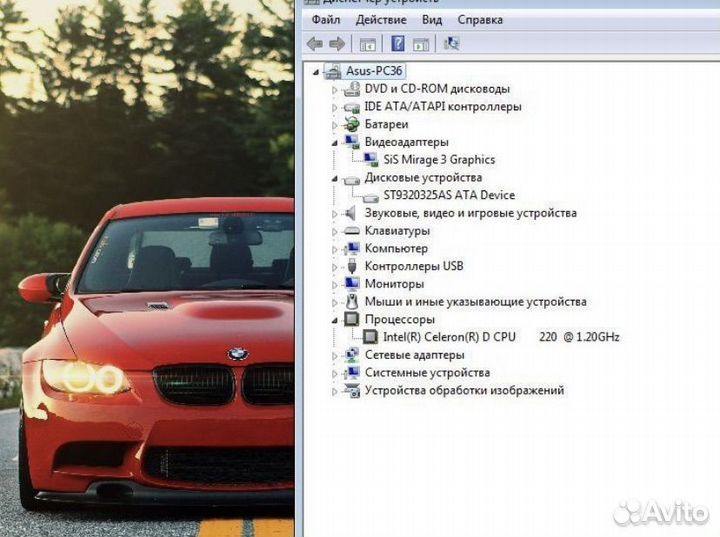Expand the Сетевые адаптеры node

334,356
